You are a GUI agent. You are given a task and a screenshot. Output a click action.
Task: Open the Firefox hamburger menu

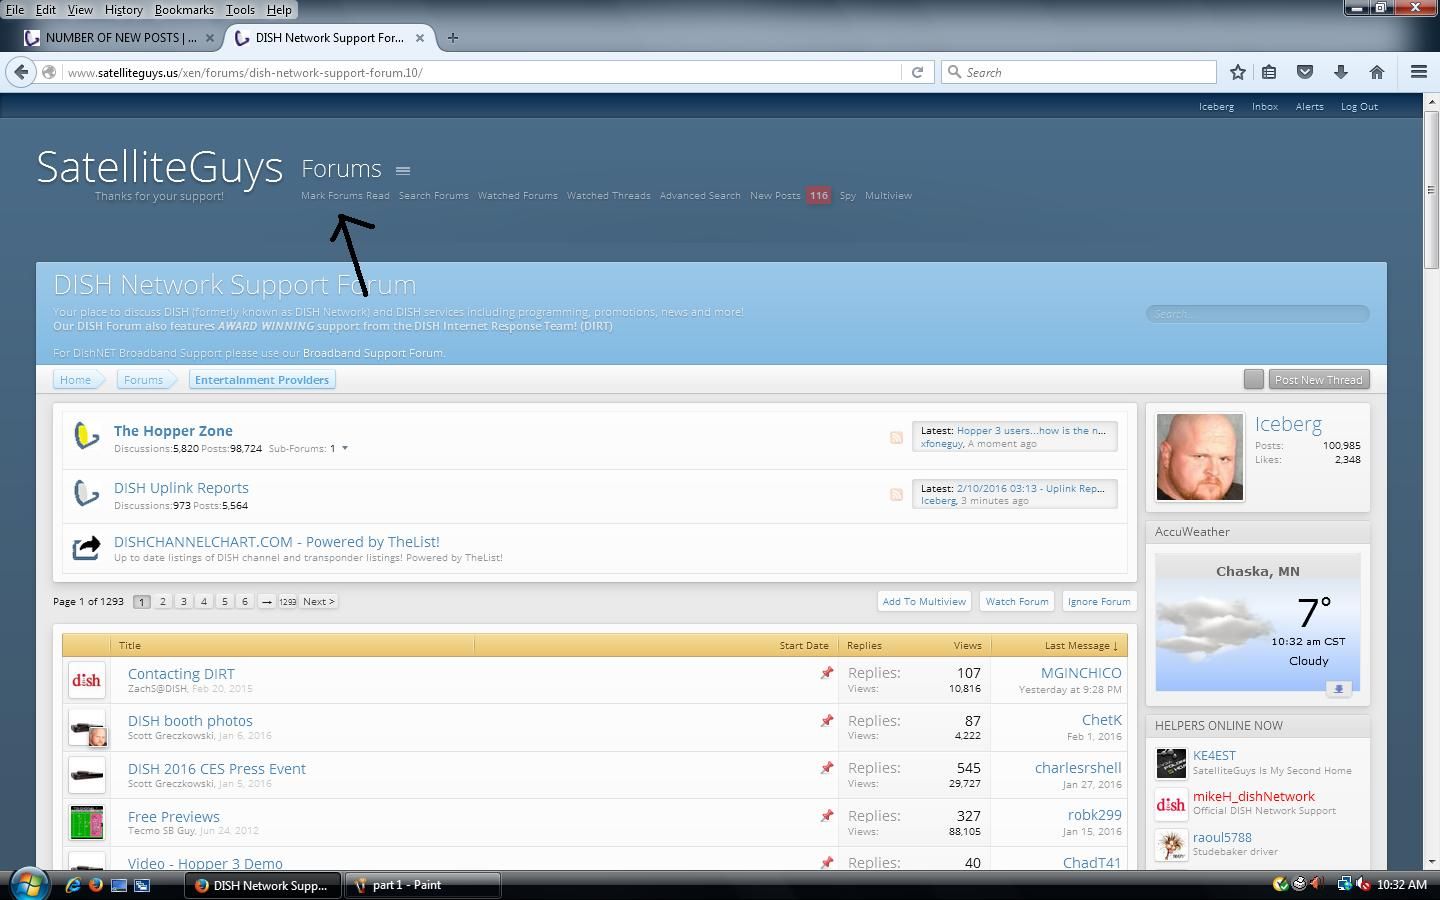tap(1418, 72)
